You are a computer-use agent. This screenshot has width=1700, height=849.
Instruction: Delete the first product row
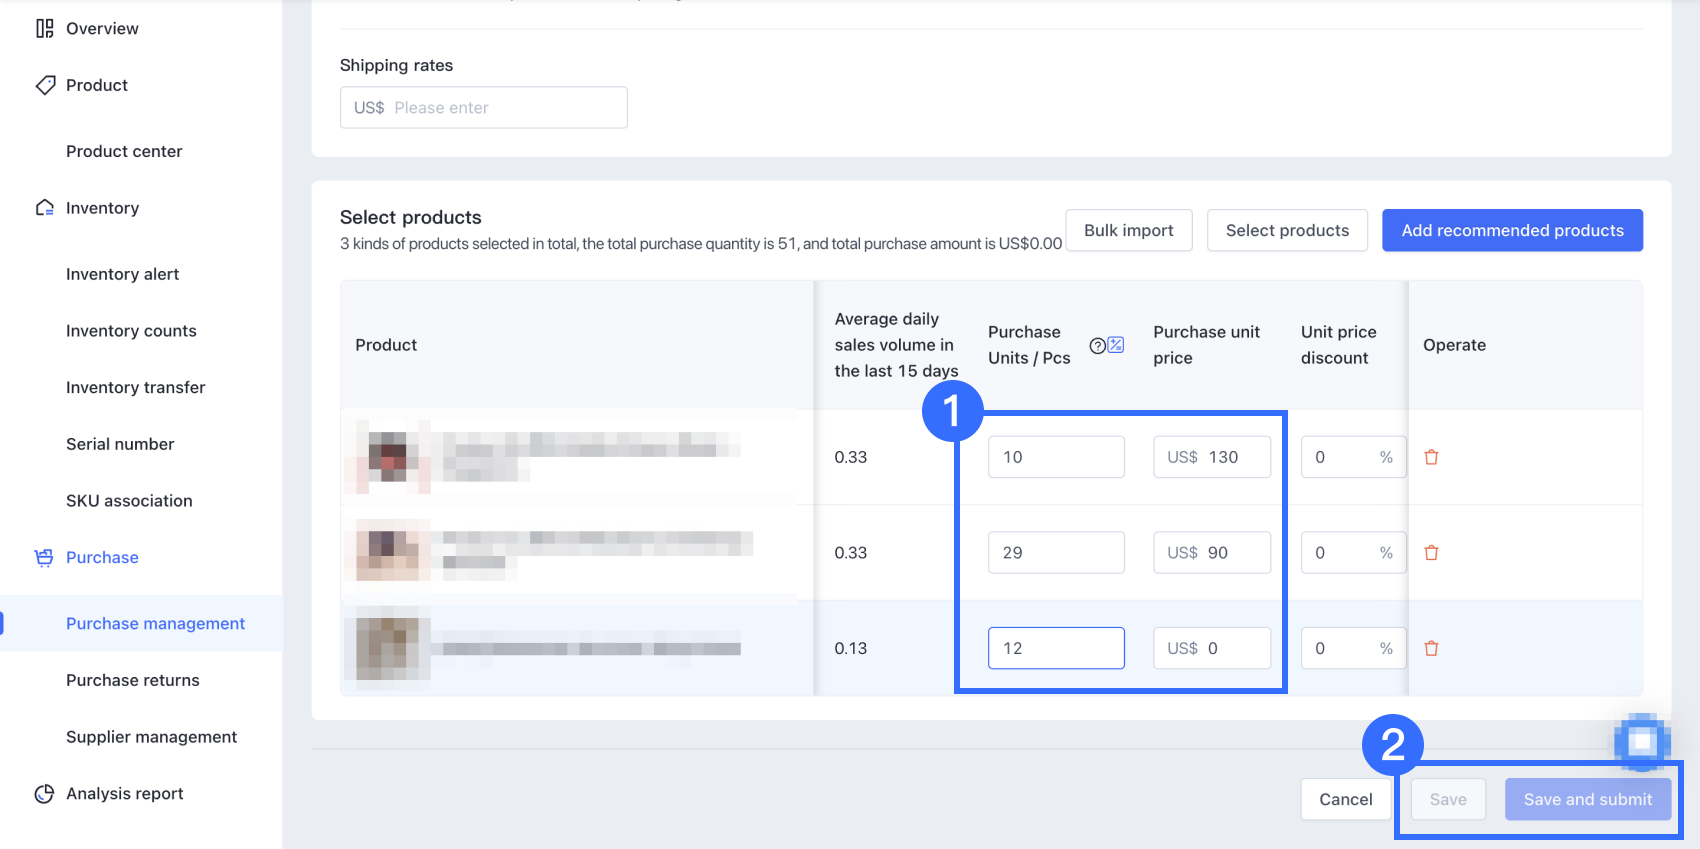point(1431,457)
